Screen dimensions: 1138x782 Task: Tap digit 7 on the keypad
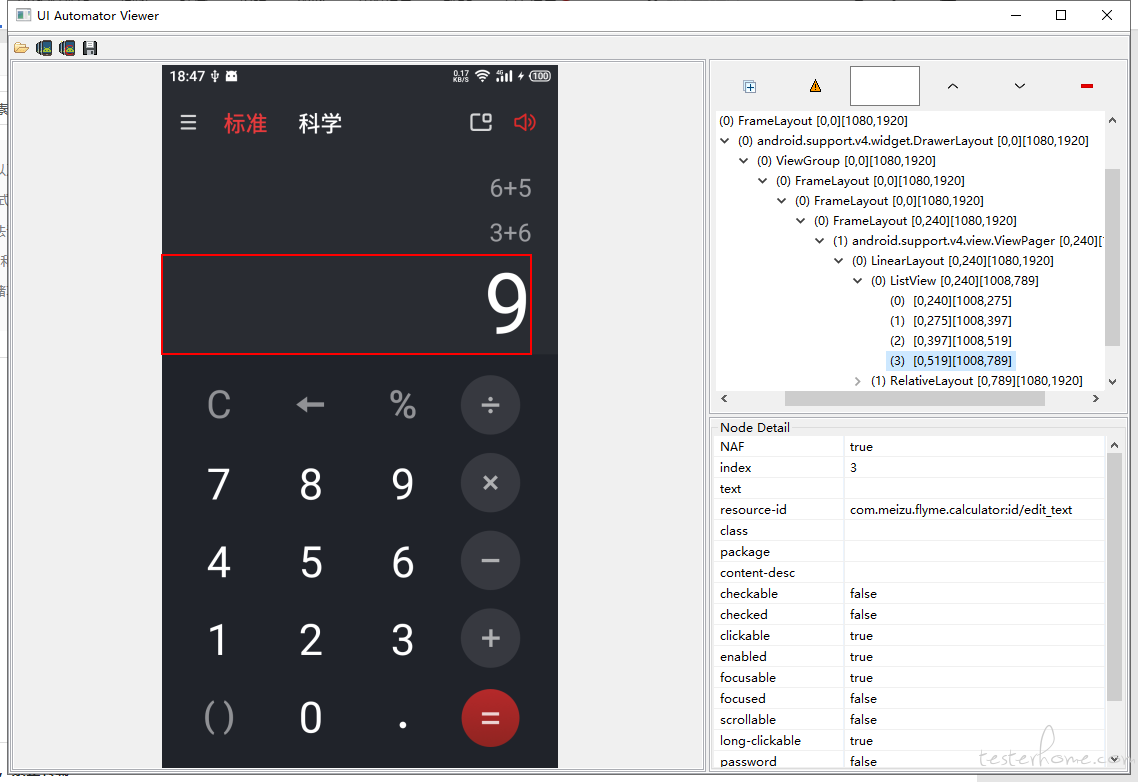tap(219, 484)
